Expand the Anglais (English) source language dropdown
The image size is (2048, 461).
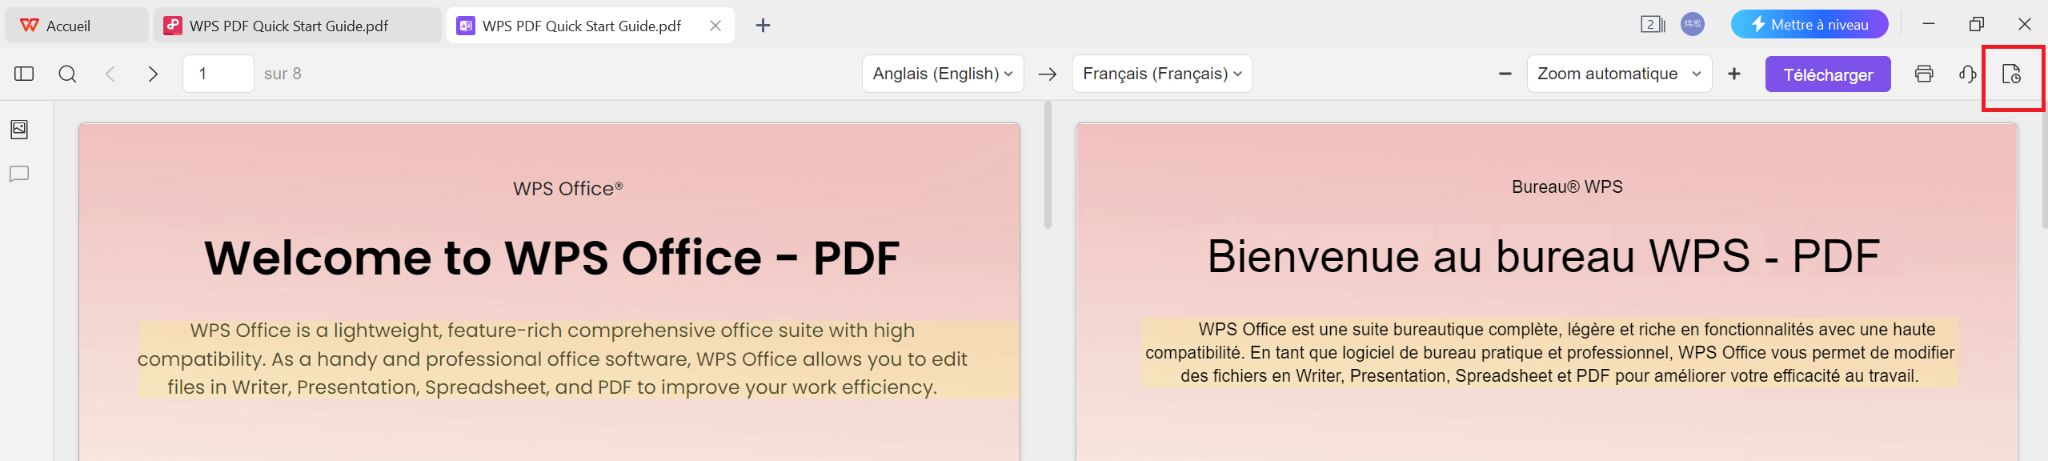click(x=942, y=74)
